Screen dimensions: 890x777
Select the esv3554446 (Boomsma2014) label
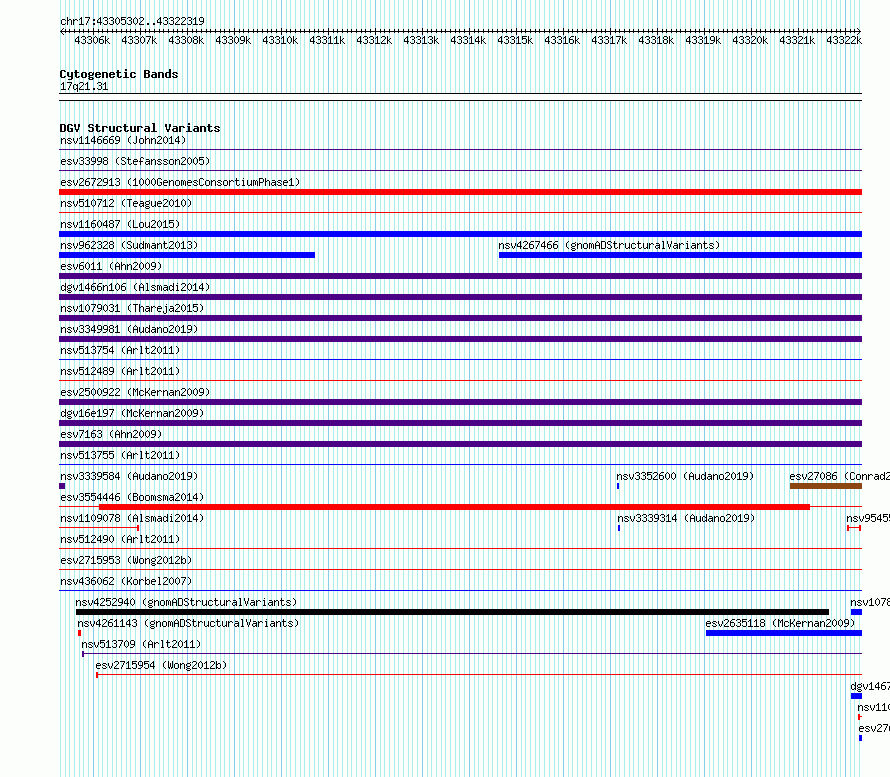point(132,497)
